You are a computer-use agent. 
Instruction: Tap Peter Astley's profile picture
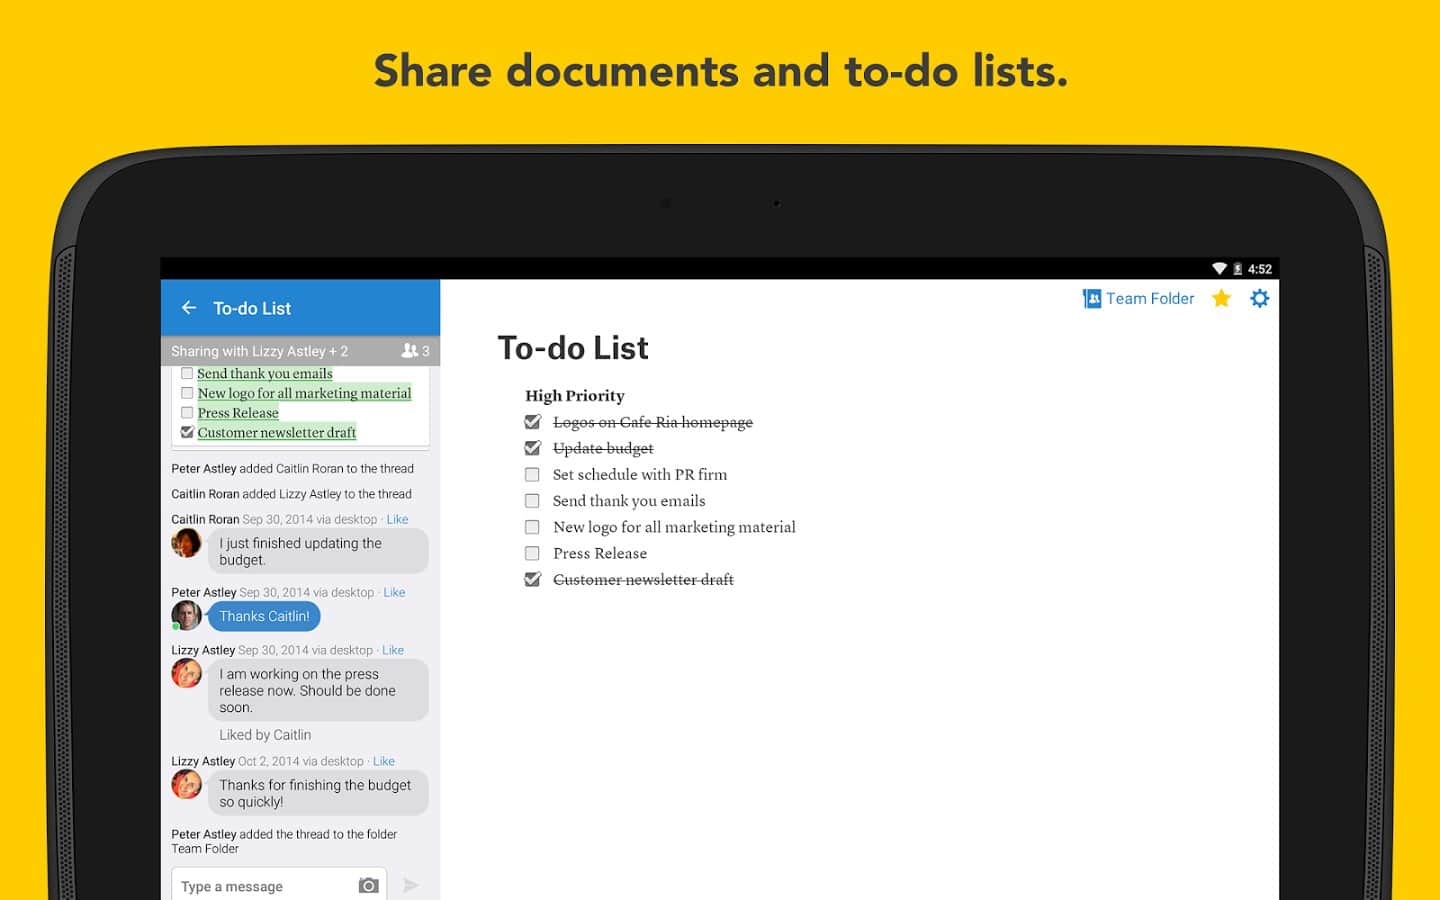[186, 616]
